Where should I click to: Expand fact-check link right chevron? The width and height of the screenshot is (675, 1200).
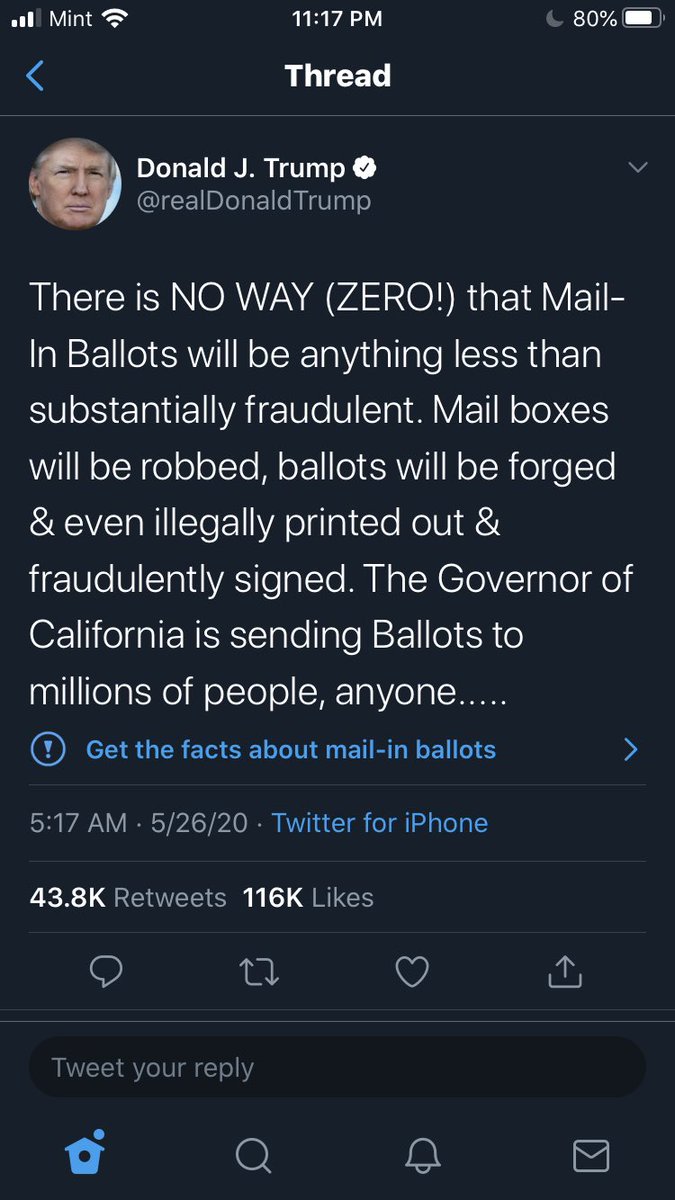pos(630,749)
